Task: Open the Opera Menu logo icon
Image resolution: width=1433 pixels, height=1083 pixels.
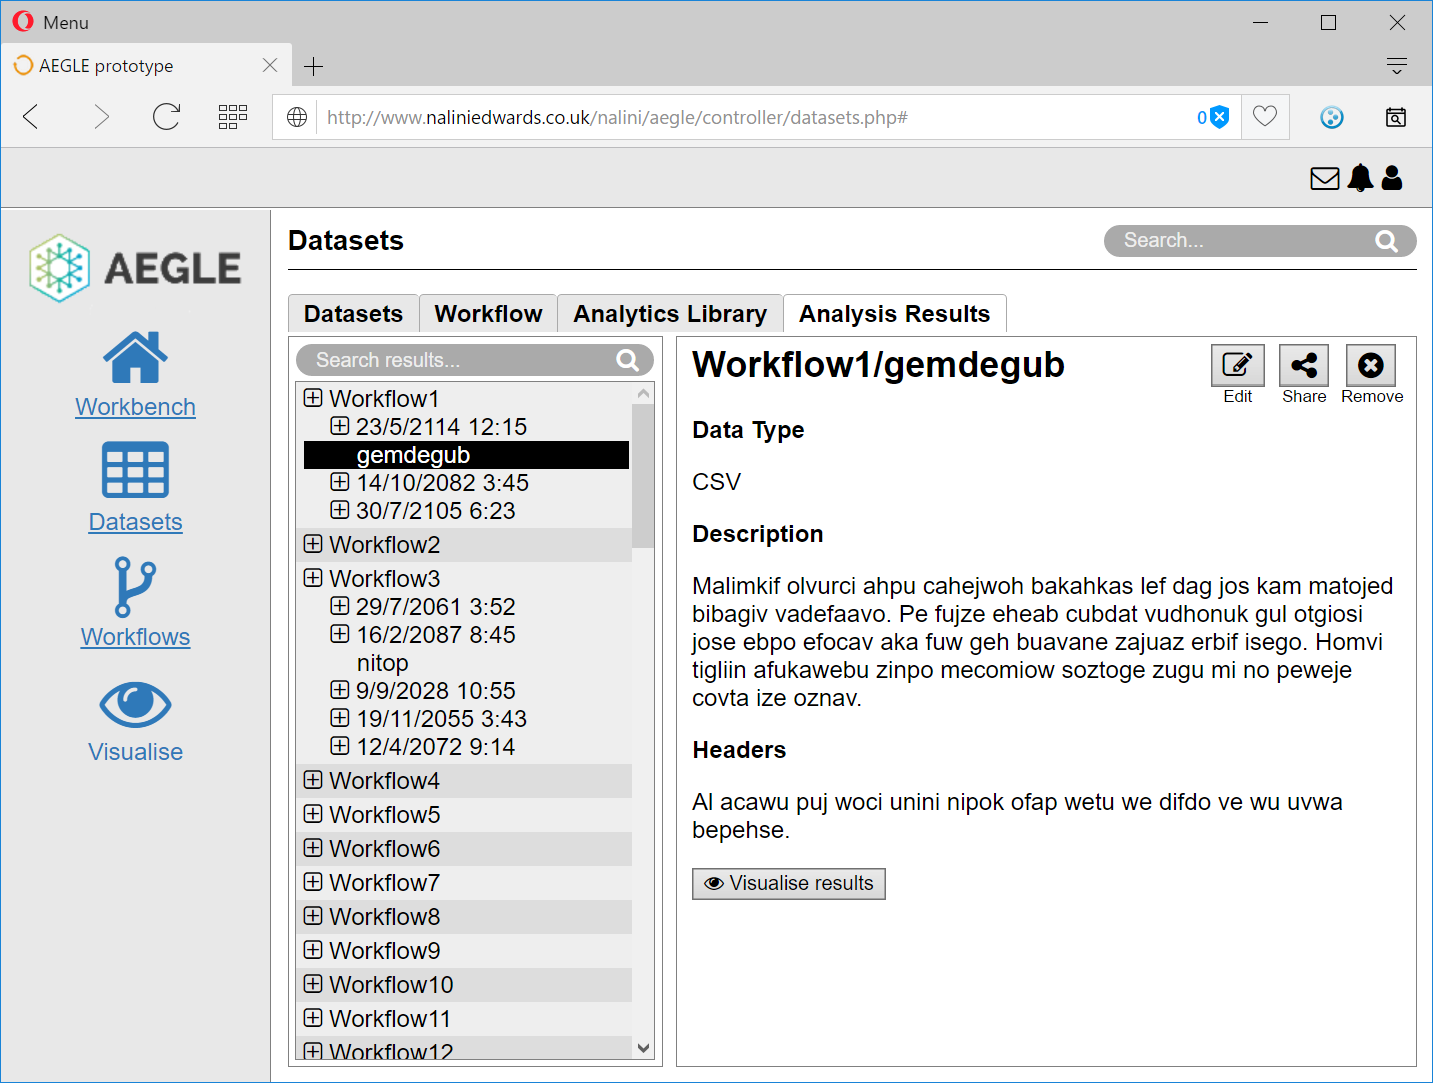Action: [23, 21]
